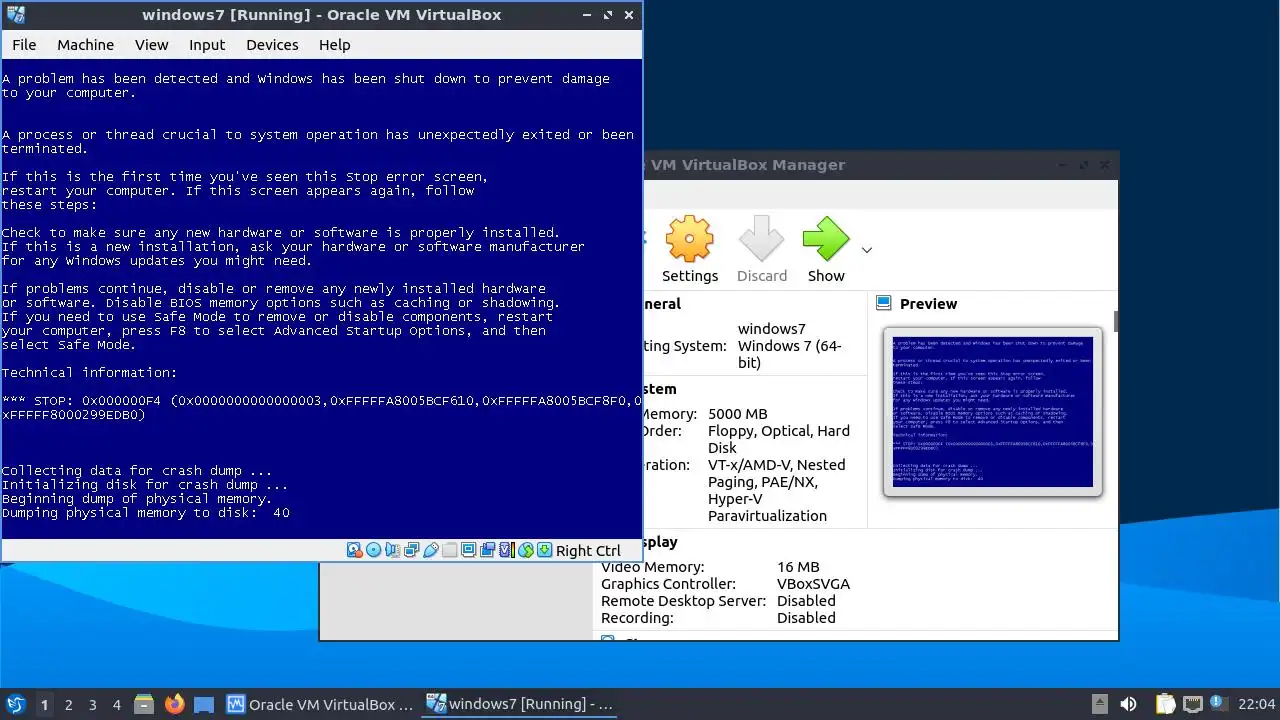1280x720 pixels.
Task: Click the Graphics Controller: label
Action: 668,584
